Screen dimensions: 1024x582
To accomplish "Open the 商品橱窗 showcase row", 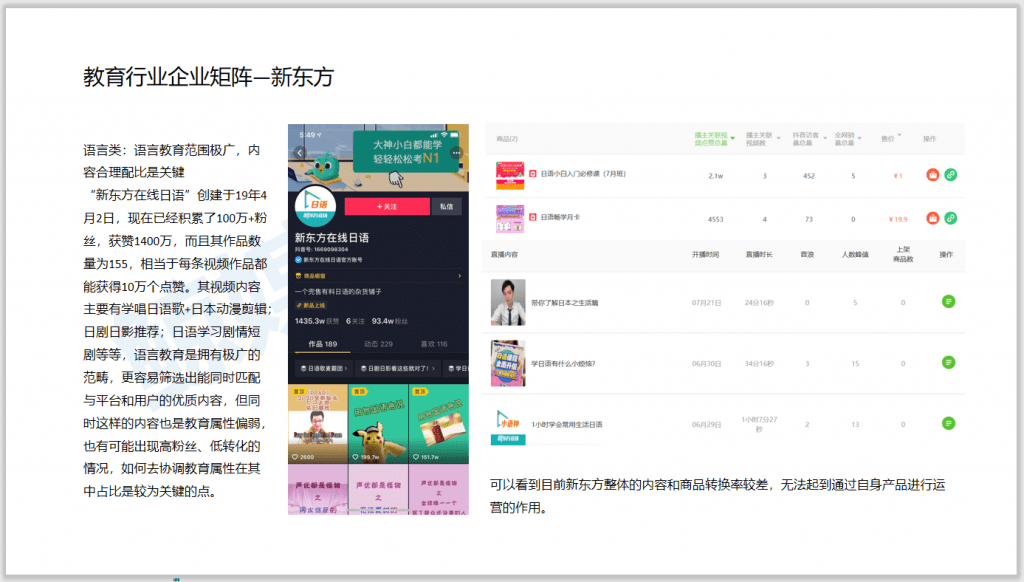I will [x=378, y=276].
